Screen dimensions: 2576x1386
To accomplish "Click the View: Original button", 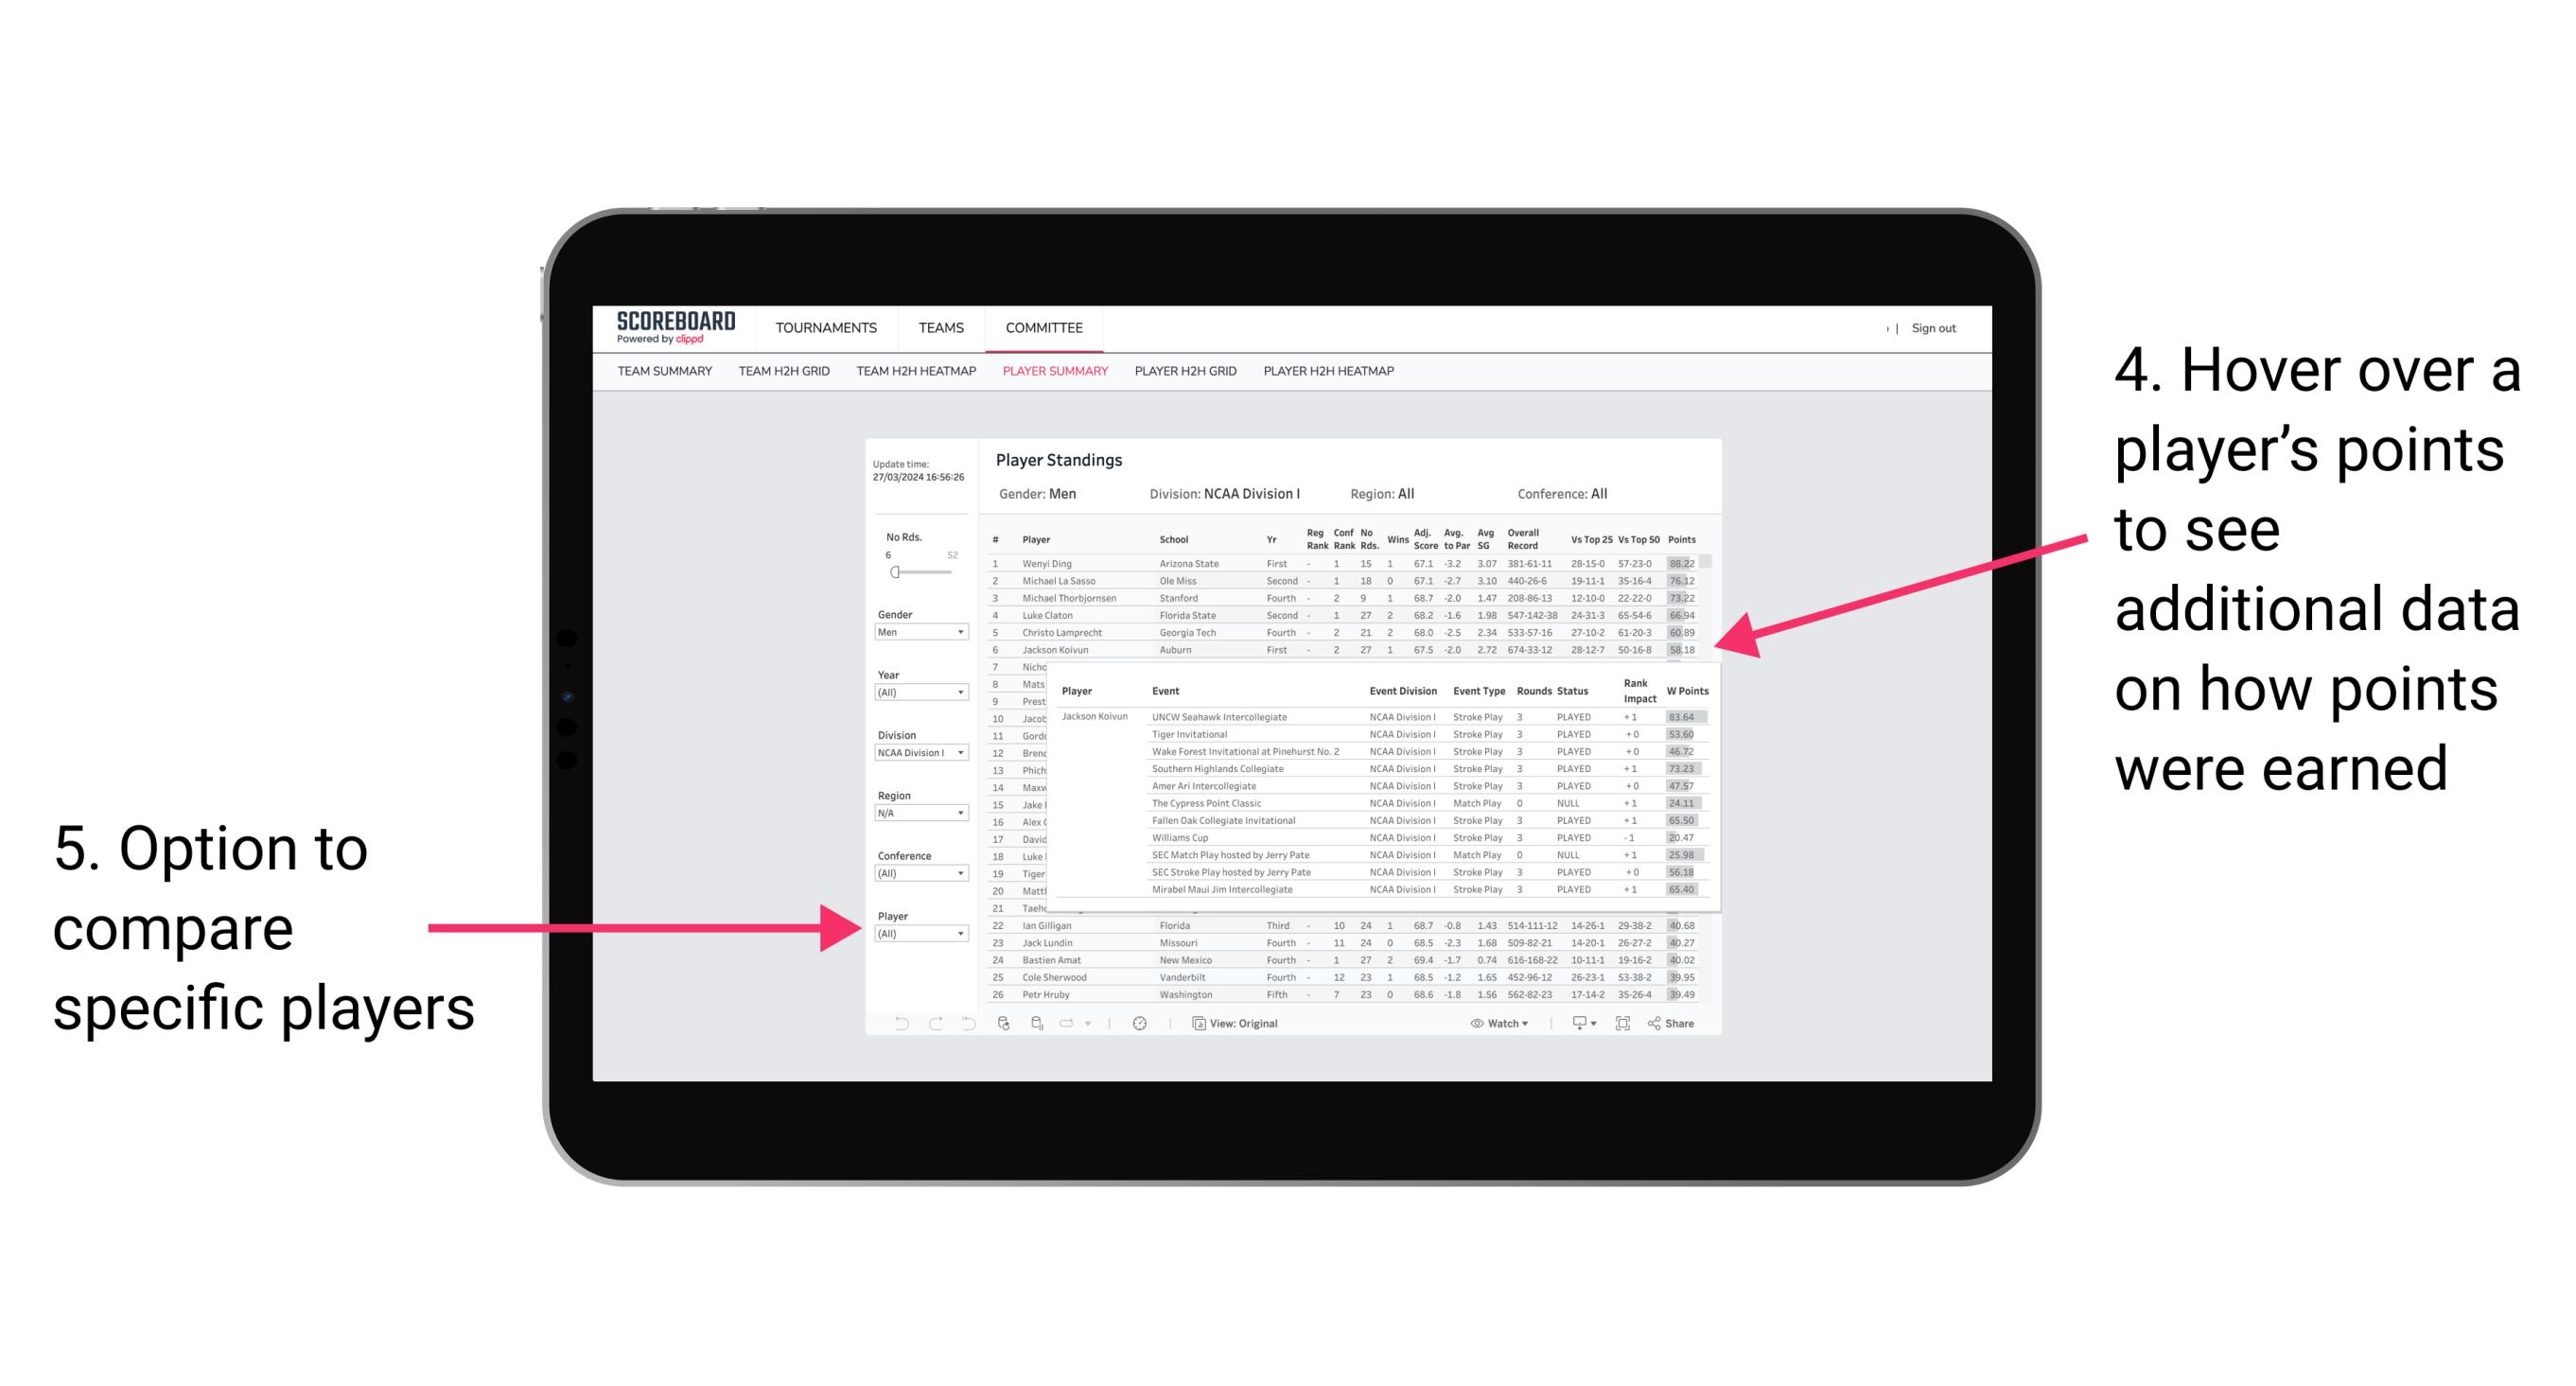I will click(x=1238, y=1021).
